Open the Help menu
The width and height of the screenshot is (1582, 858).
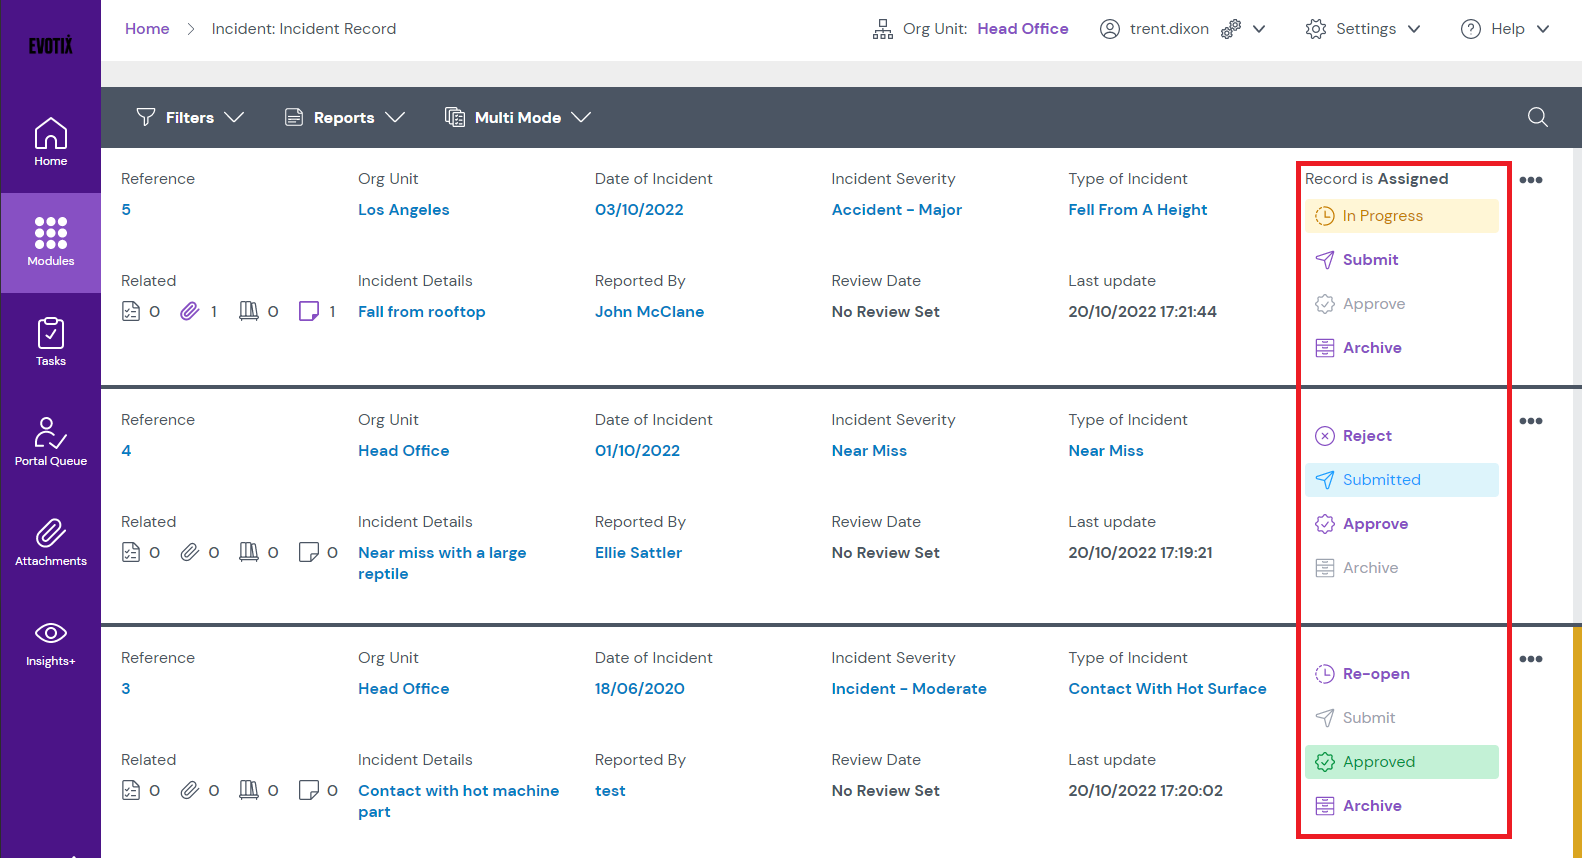click(1505, 29)
